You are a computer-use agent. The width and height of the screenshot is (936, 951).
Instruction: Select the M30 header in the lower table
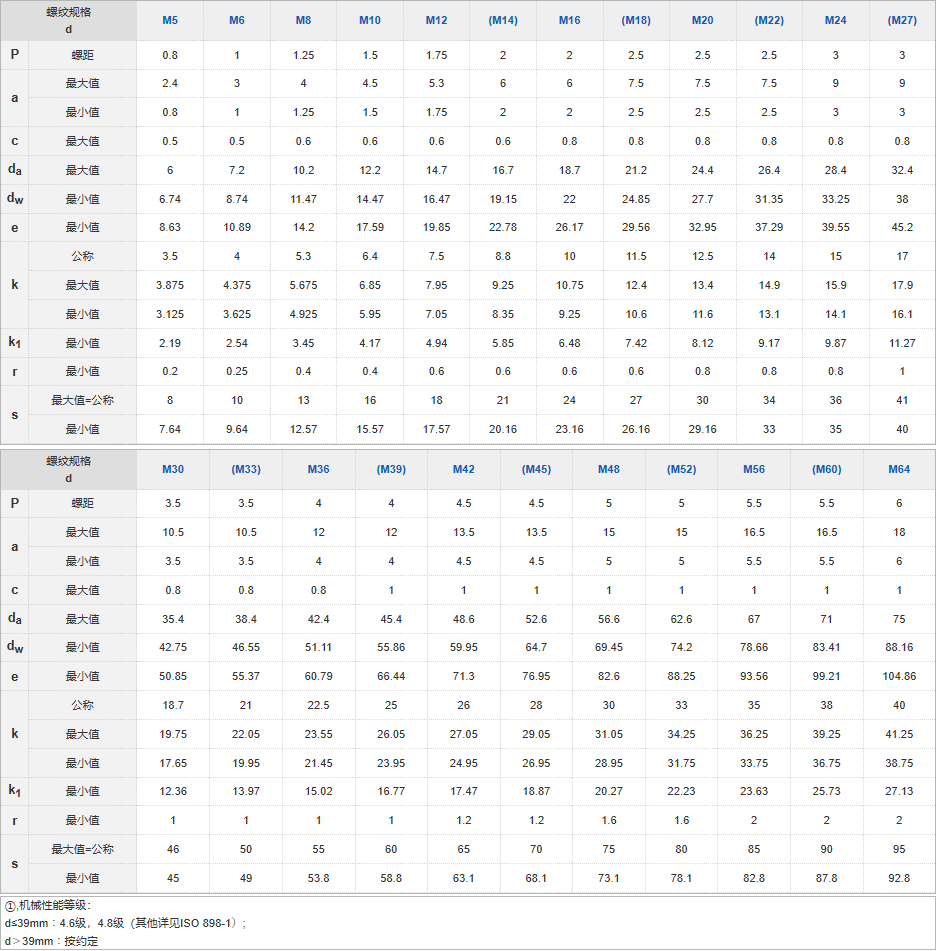[173, 470]
